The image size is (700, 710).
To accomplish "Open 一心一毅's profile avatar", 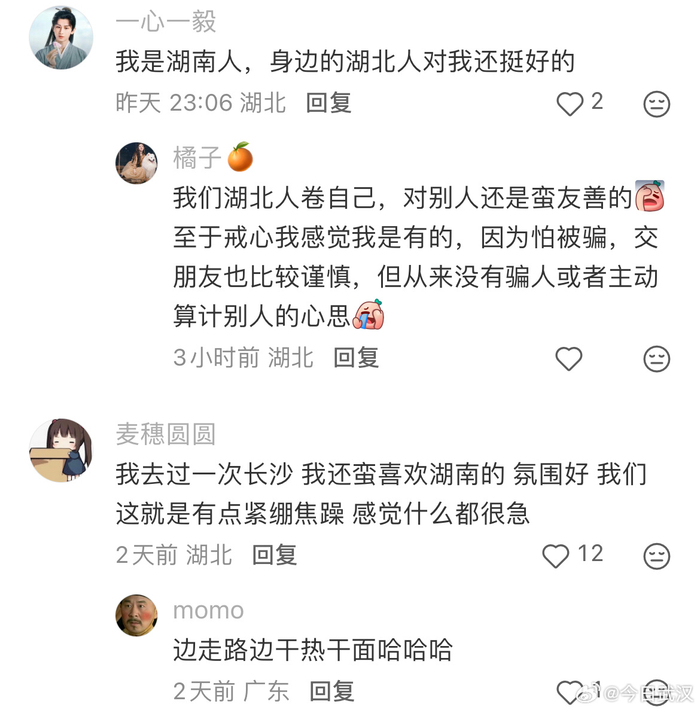I will click(63, 39).
